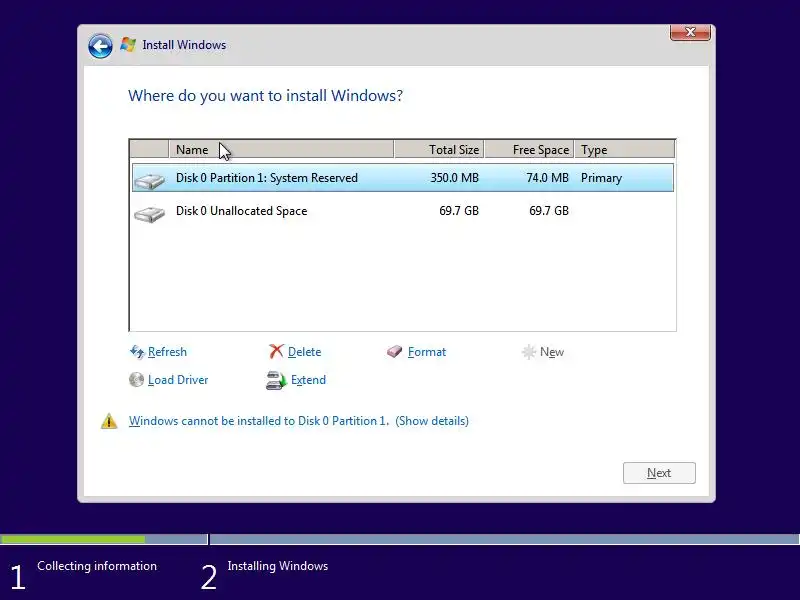
Task: Click the New partition link
Action: (552, 352)
